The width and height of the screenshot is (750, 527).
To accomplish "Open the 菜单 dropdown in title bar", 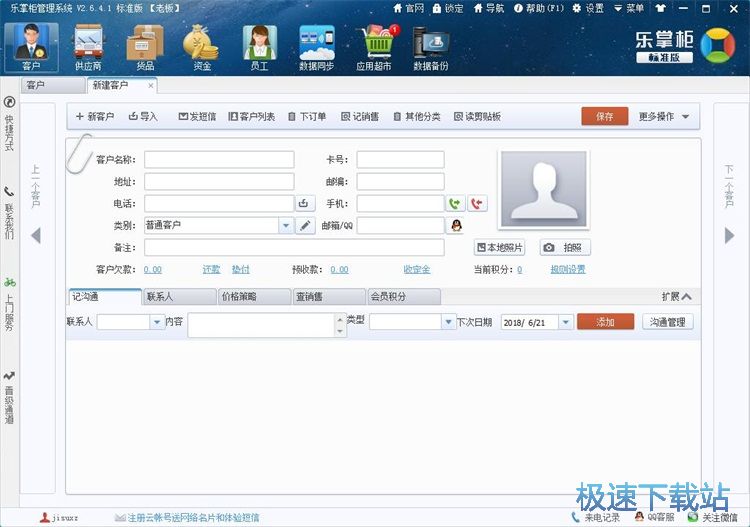I will point(629,8).
